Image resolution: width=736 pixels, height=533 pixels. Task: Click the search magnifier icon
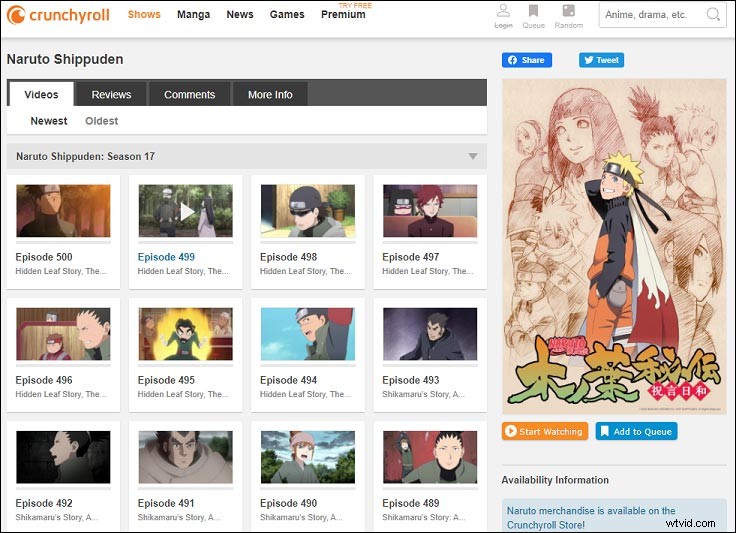tap(713, 15)
